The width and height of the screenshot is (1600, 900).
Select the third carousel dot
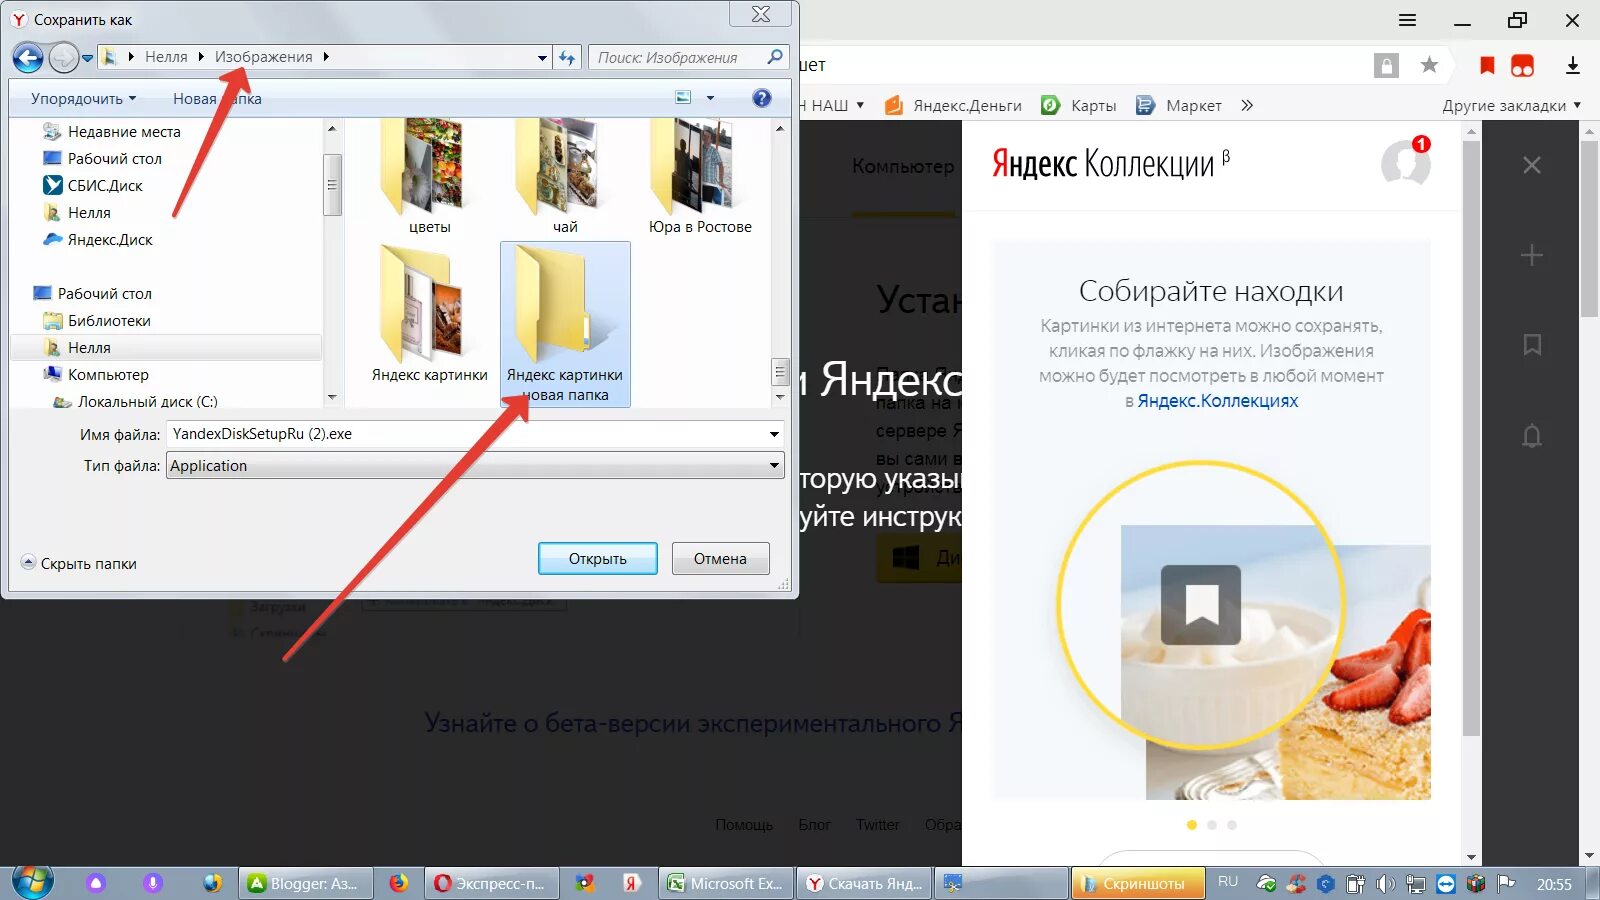pyautogui.click(x=1232, y=825)
